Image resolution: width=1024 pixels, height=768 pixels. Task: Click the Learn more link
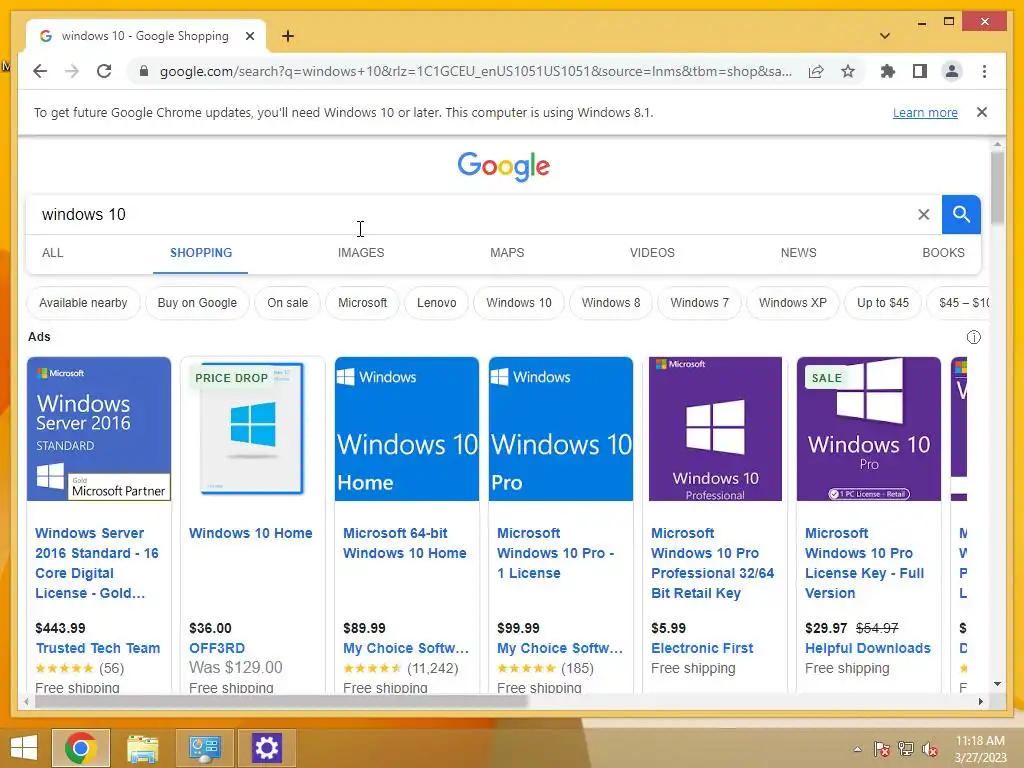(x=925, y=112)
